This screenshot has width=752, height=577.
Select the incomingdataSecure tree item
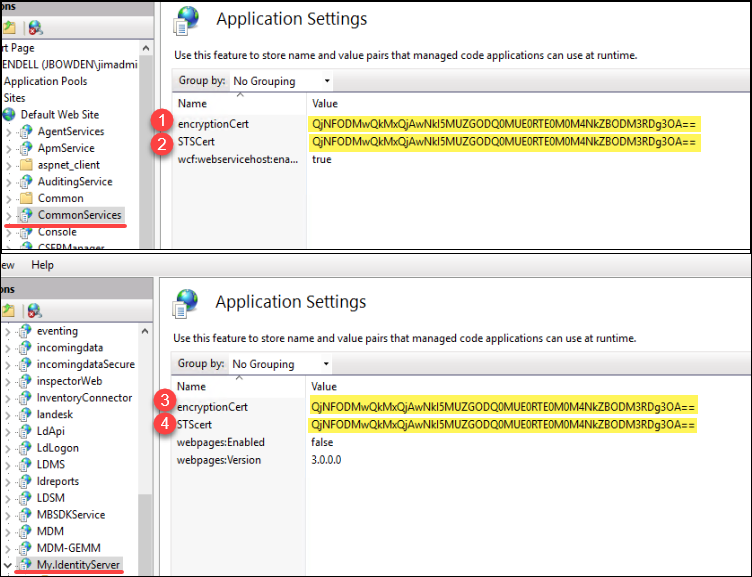(85, 364)
